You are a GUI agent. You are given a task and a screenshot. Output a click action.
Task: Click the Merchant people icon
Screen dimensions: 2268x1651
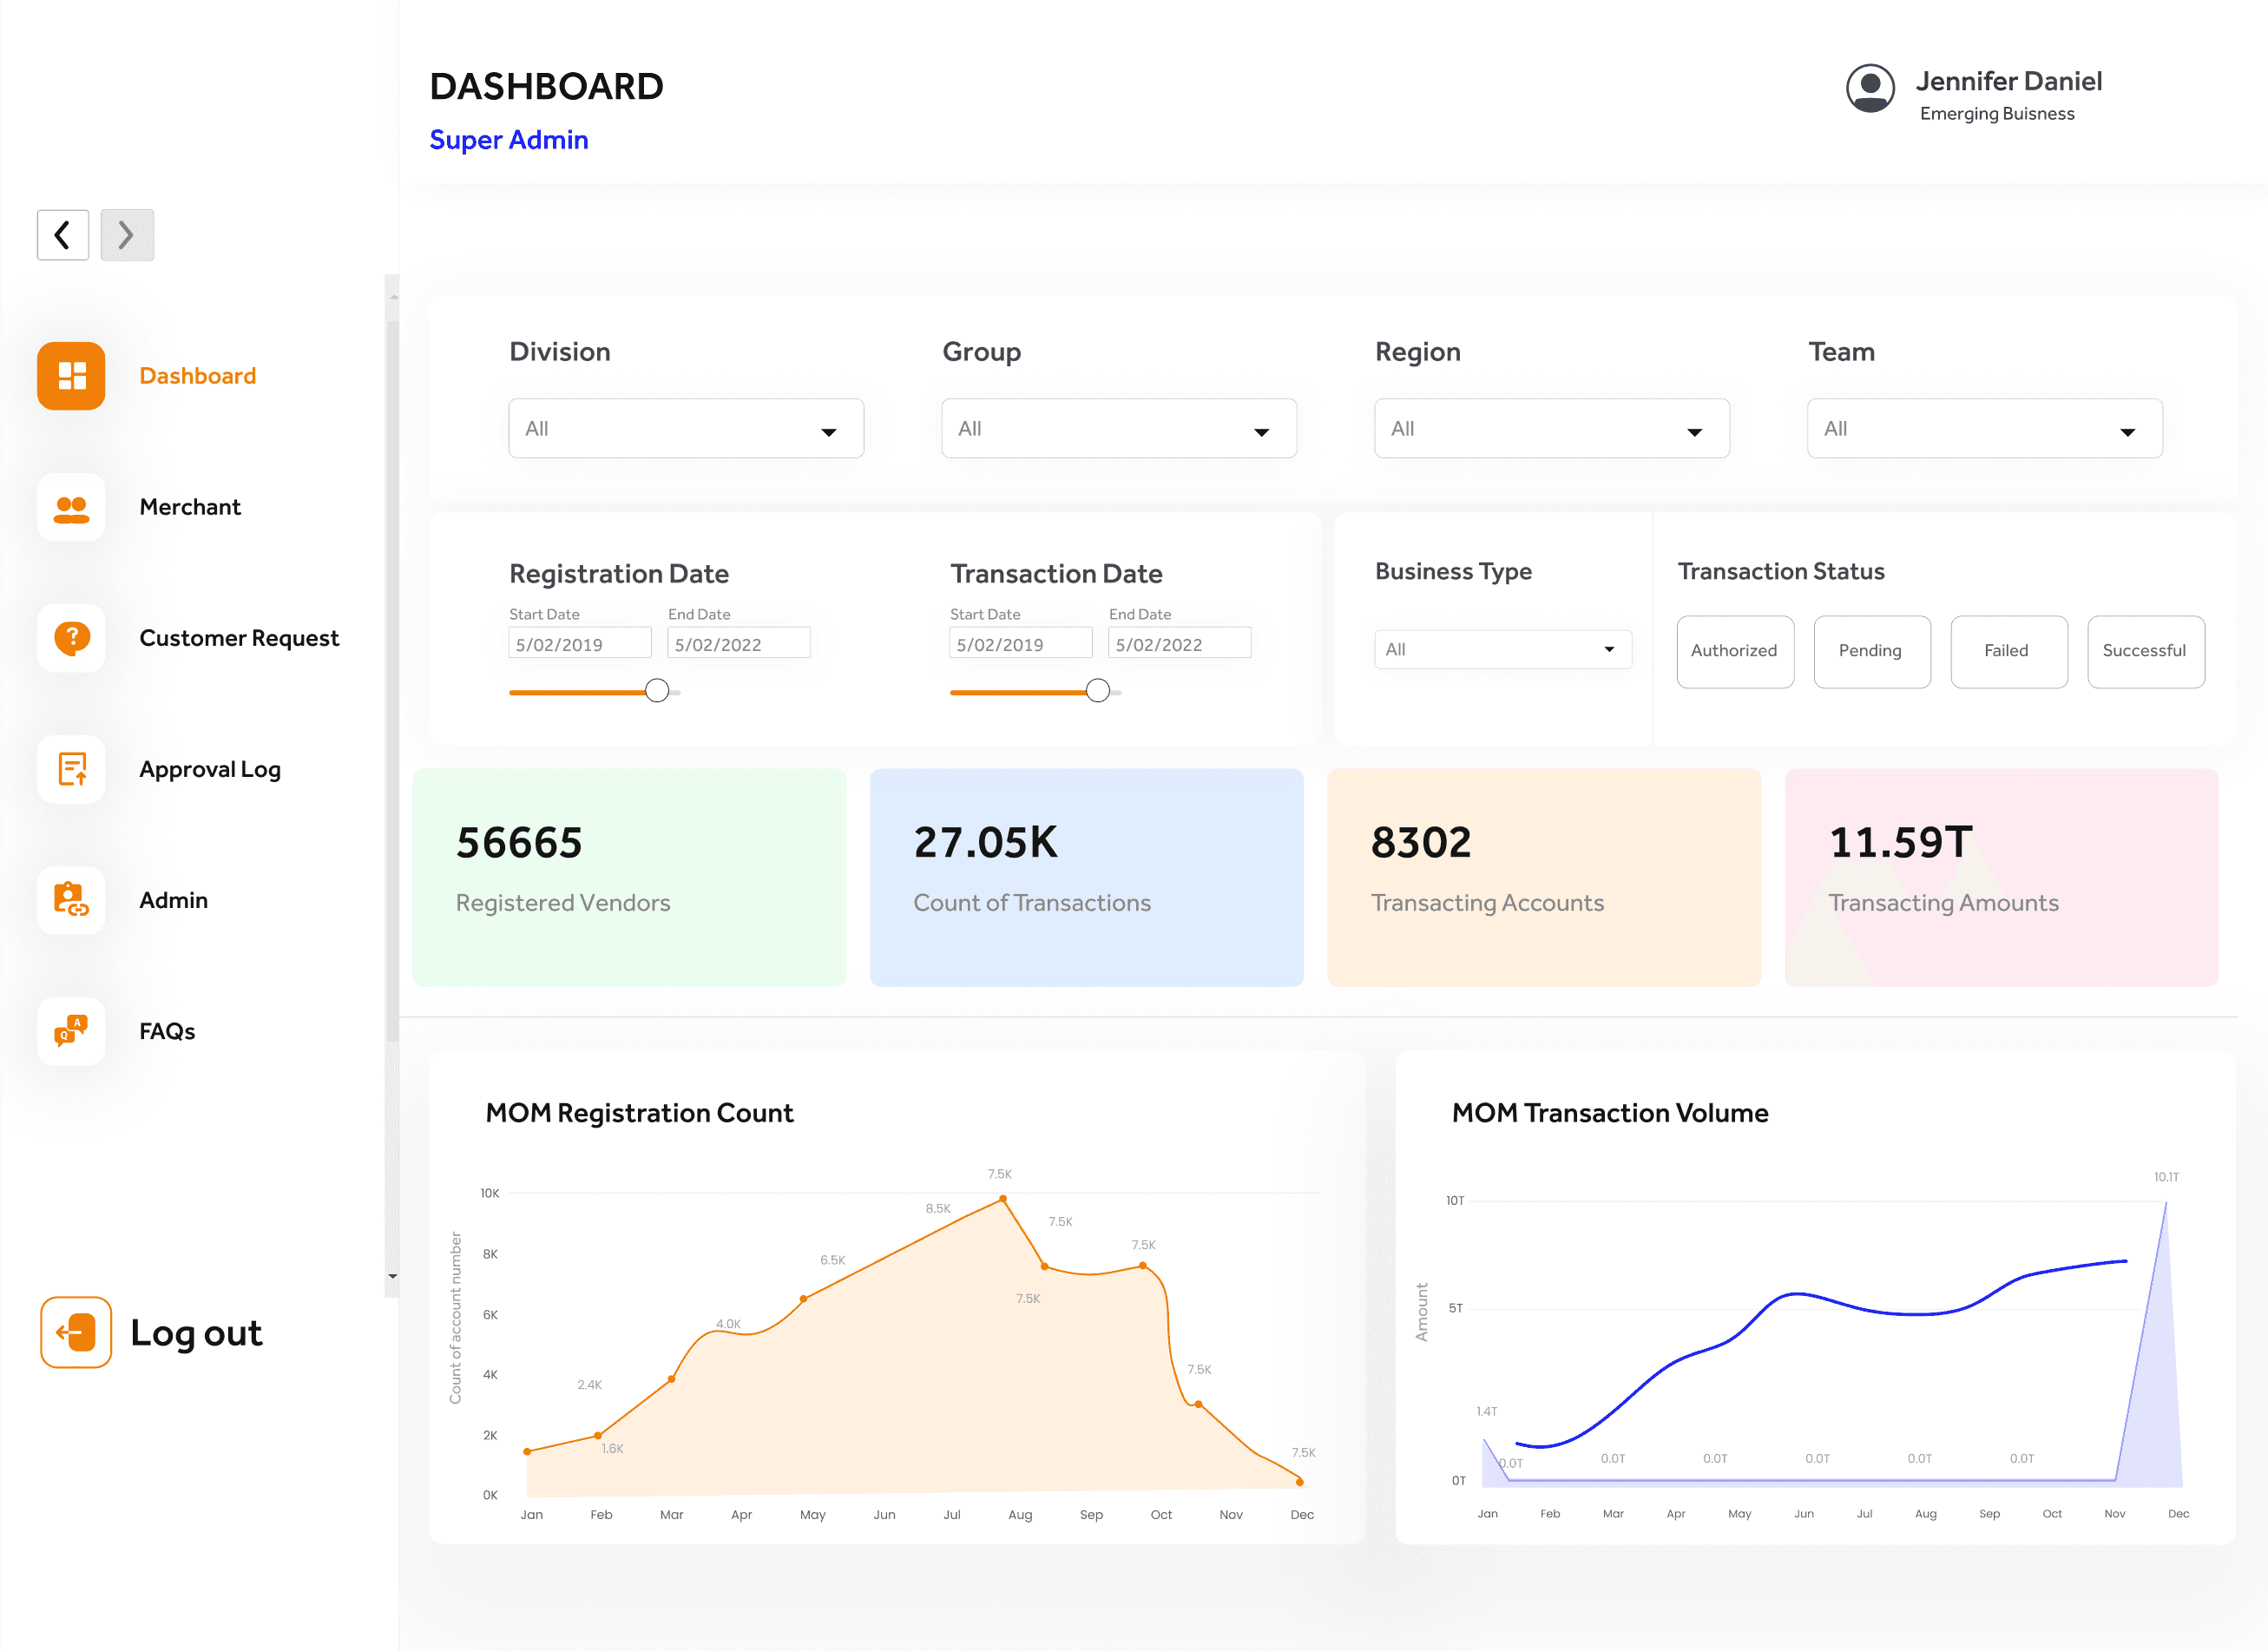pos(71,508)
